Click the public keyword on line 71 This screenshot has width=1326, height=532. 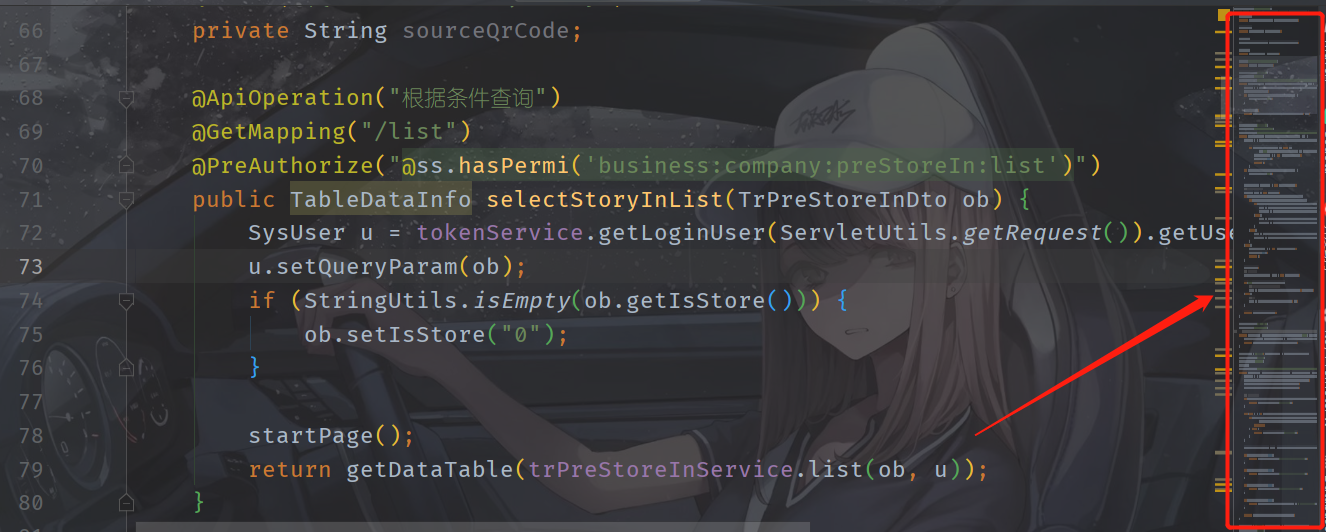[x=234, y=200]
